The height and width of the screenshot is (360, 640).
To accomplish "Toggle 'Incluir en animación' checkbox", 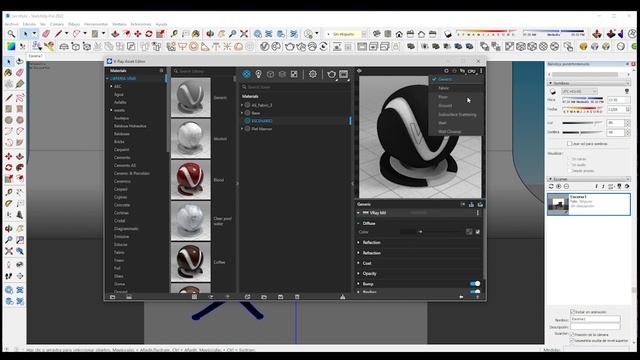I will pos(572,311).
